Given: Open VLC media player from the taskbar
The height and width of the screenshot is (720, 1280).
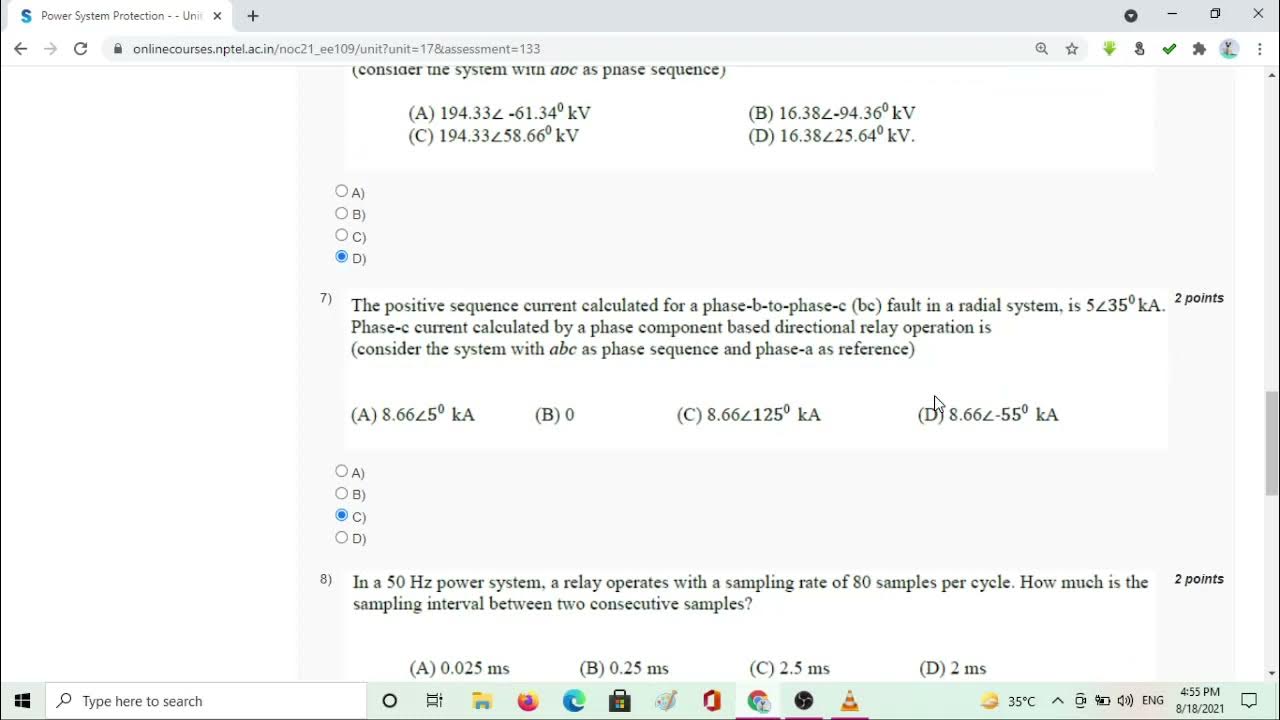Looking at the screenshot, I should coord(849,701).
